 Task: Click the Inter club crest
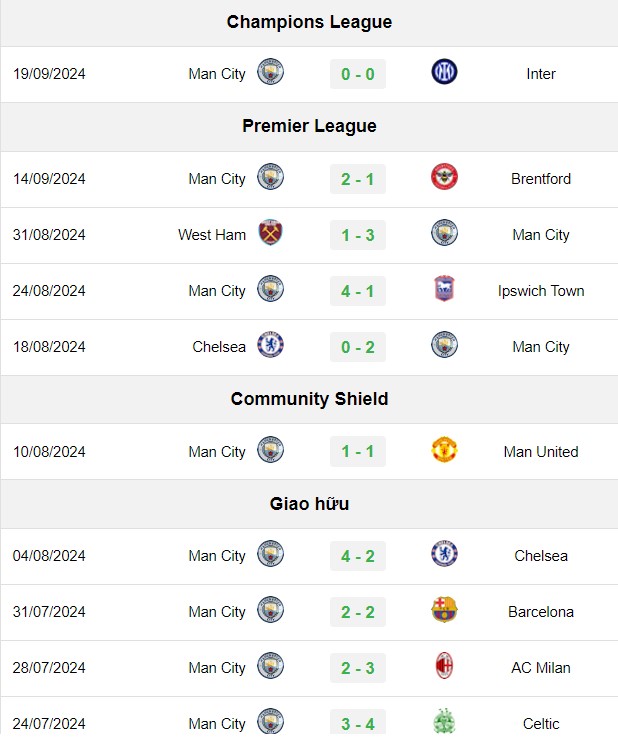(x=444, y=72)
